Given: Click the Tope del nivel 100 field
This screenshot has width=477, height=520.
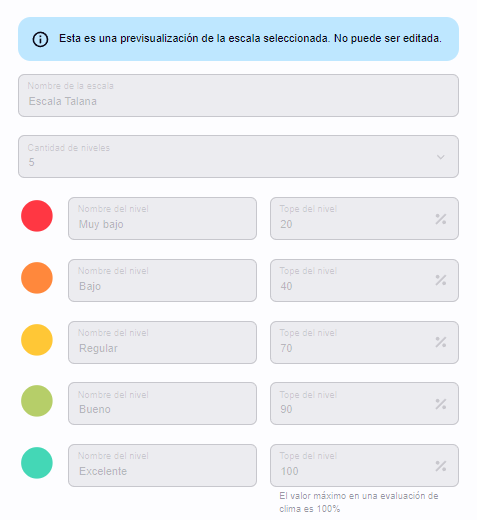Looking at the screenshot, I should click(x=364, y=465).
